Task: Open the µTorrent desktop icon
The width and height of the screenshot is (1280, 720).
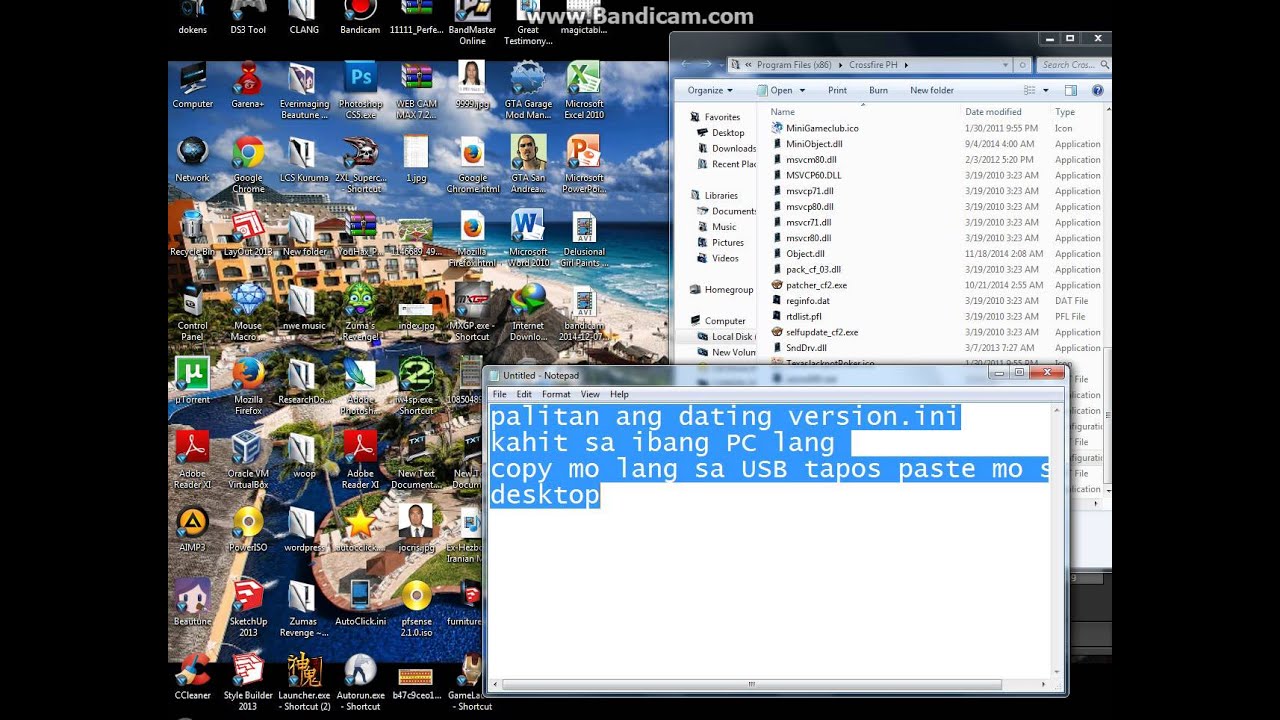Action: coord(192,381)
